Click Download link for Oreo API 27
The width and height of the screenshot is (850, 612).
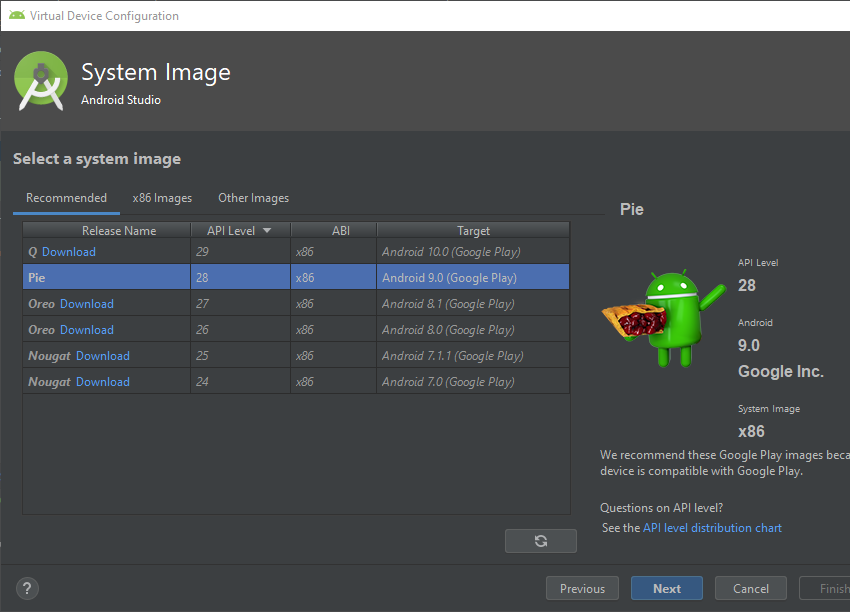tap(87, 304)
